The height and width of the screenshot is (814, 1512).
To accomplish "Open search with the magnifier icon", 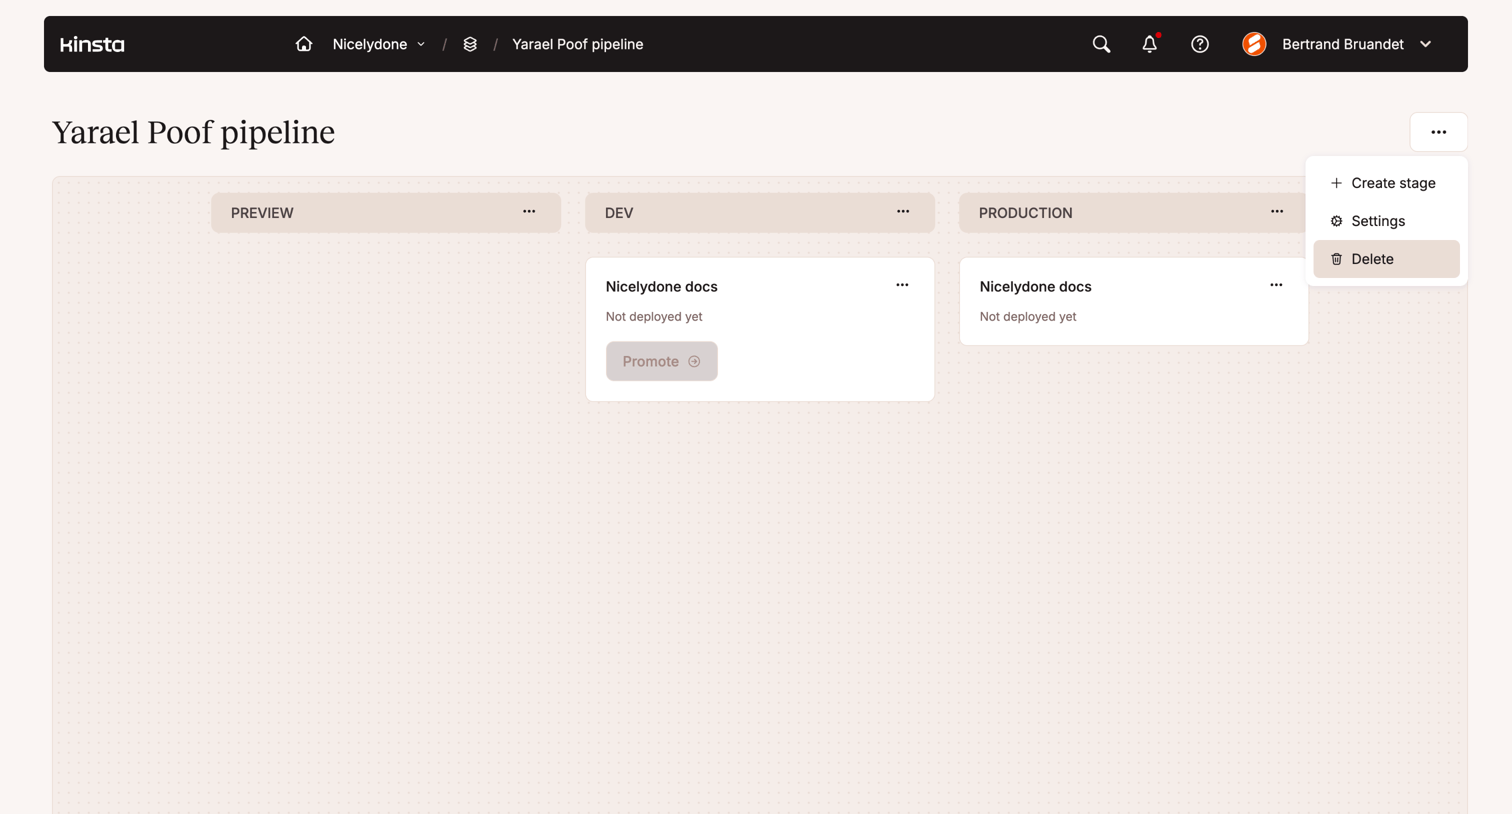I will tap(1101, 44).
